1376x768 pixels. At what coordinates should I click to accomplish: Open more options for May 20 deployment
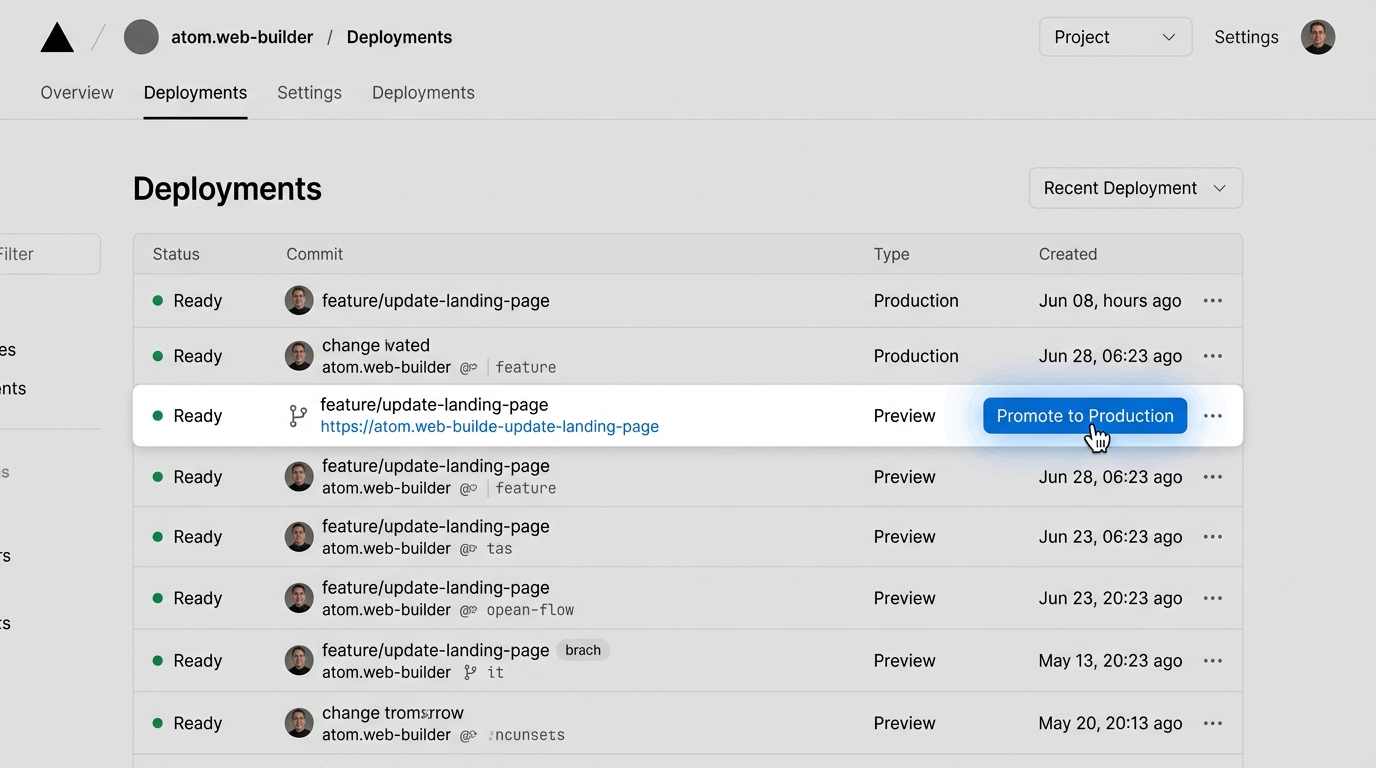1212,723
